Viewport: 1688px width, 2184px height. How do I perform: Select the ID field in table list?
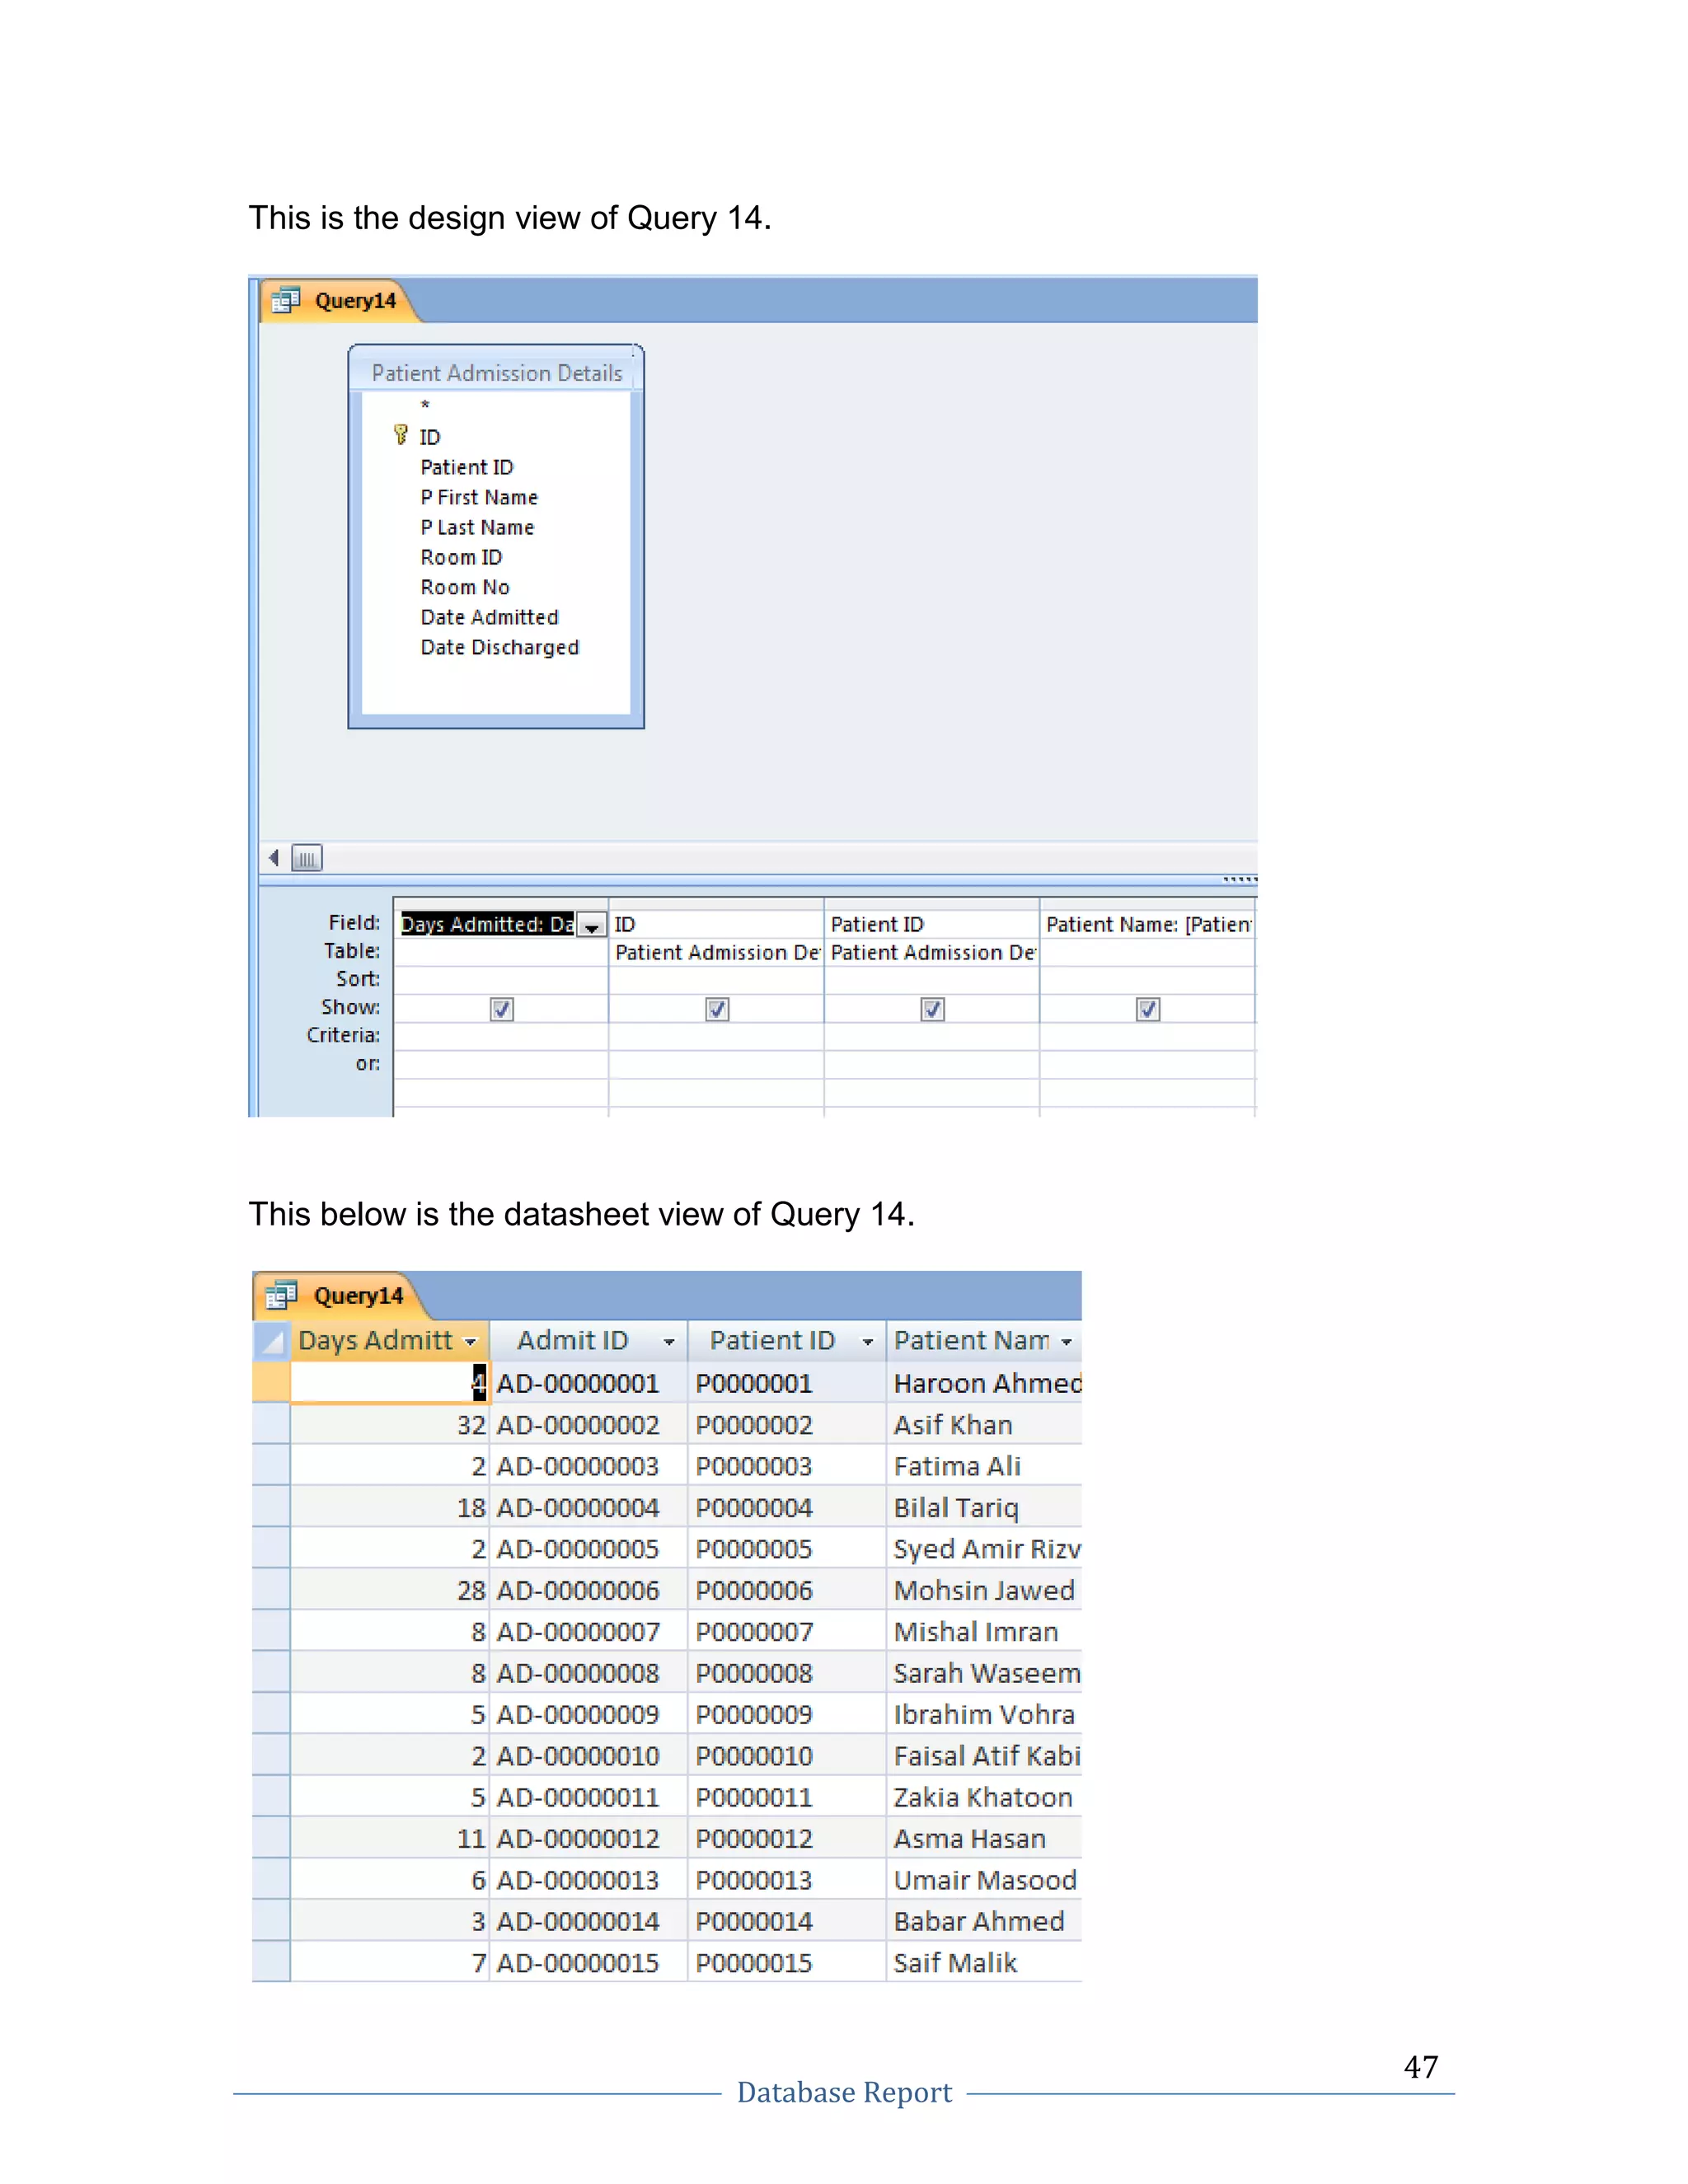(x=430, y=437)
